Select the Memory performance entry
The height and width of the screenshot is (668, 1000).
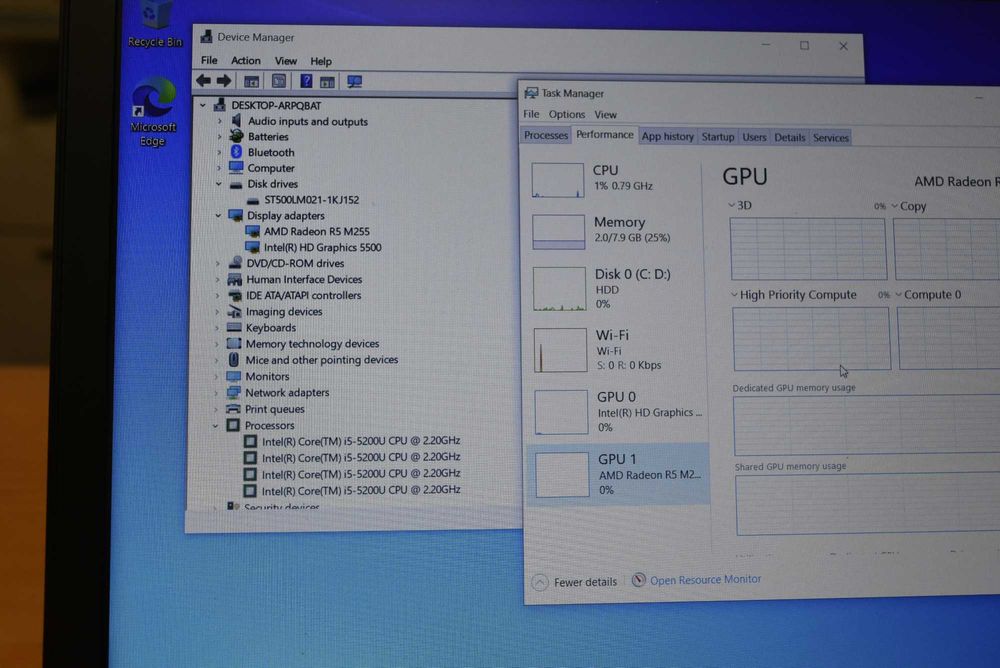(615, 230)
